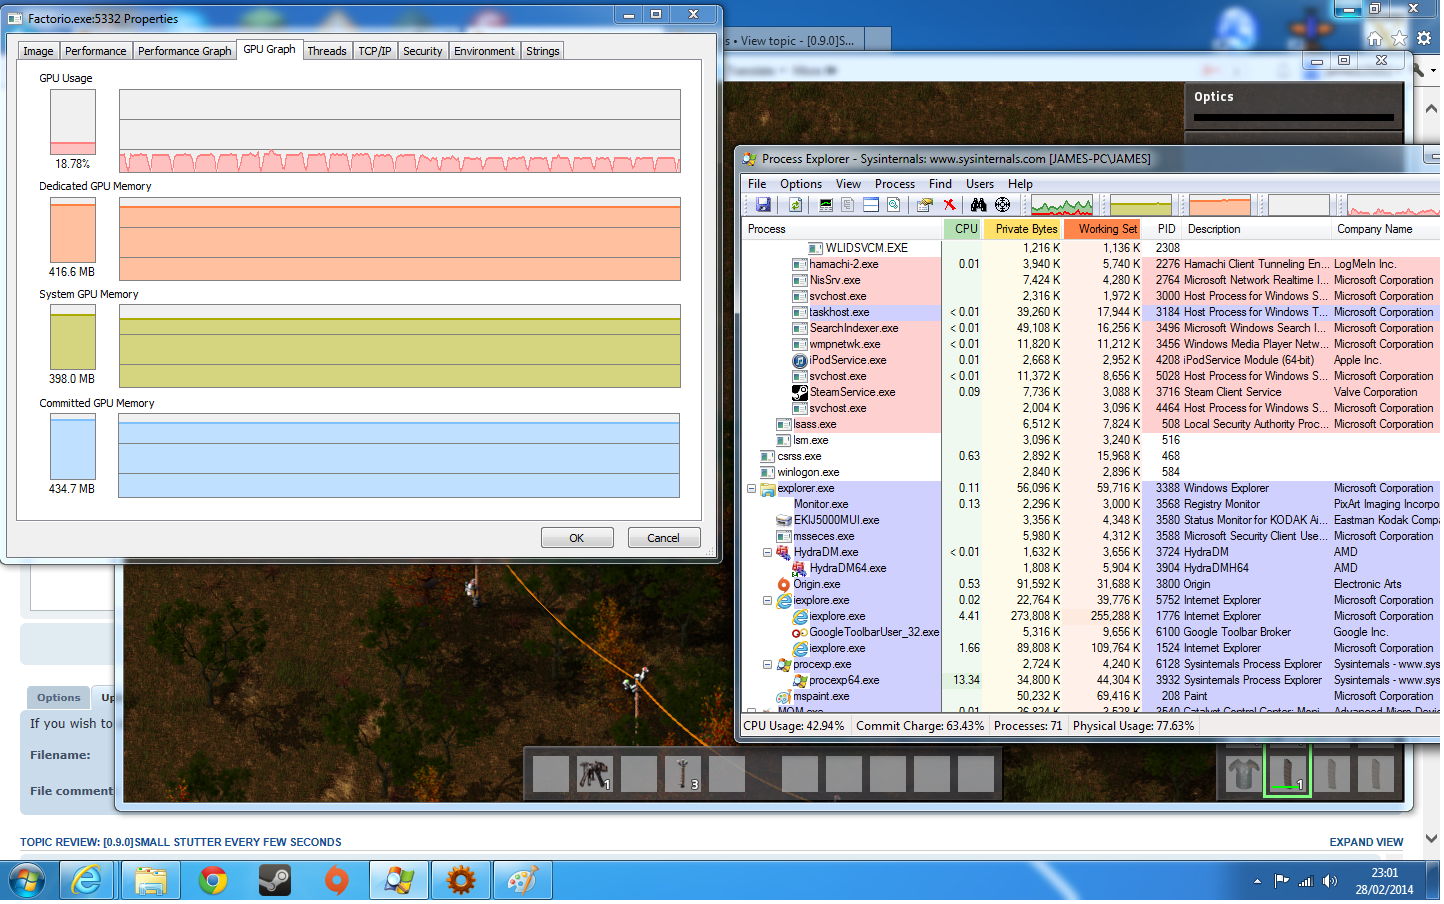Open System Information via the graph toolbar icon

pyautogui.click(x=826, y=205)
